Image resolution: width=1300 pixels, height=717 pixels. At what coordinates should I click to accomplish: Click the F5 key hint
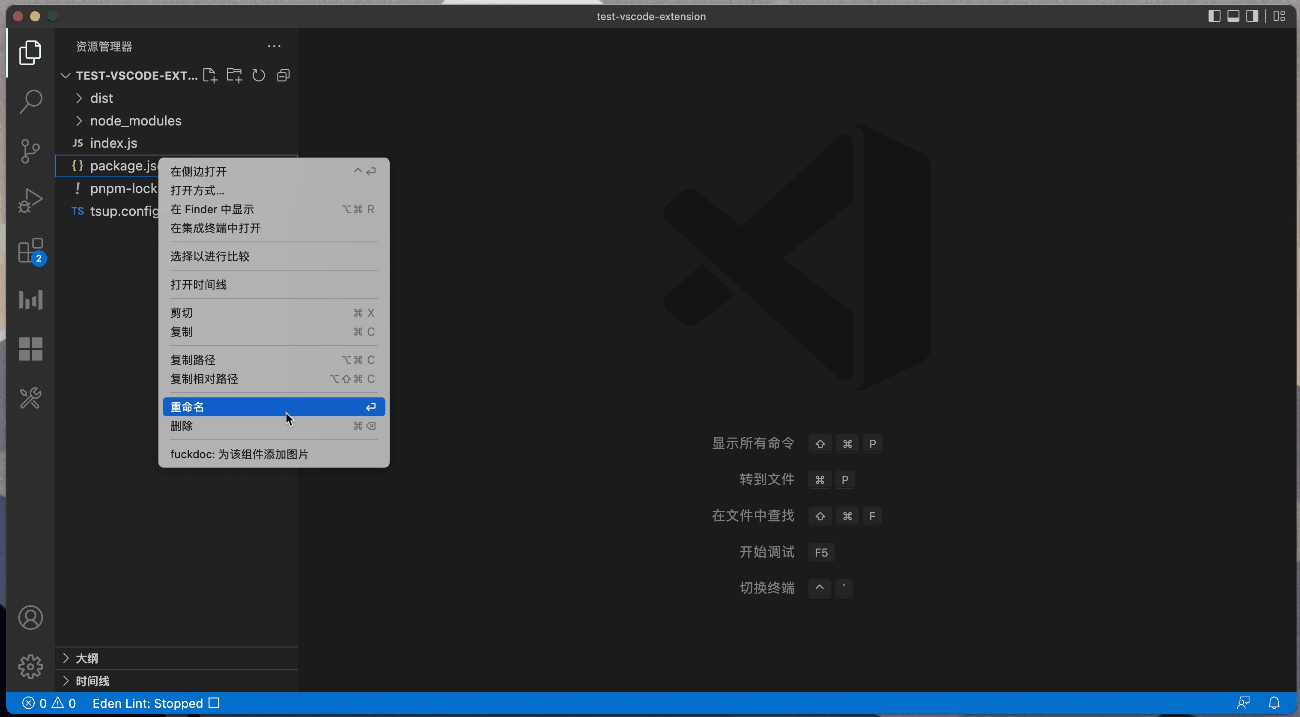pyautogui.click(x=821, y=552)
